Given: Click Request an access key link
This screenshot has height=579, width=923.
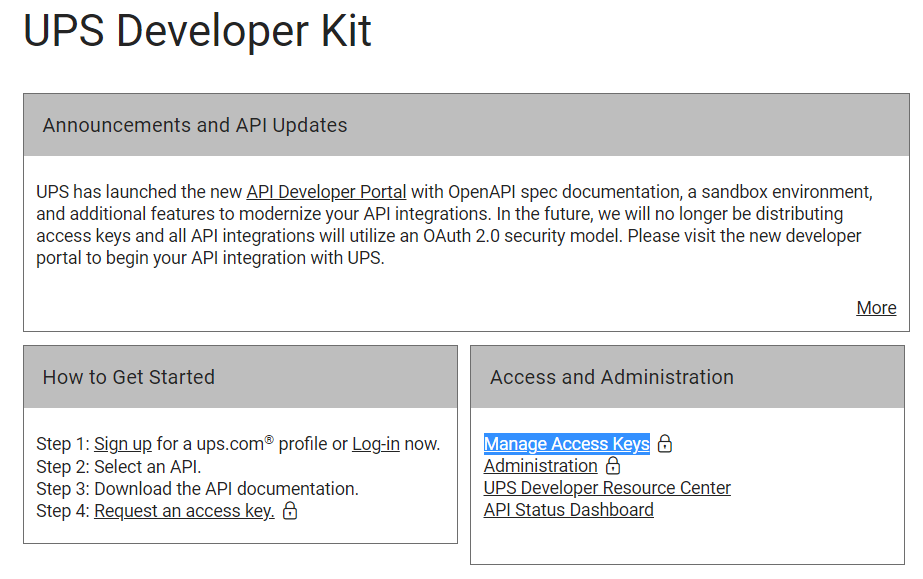Looking at the screenshot, I should pos(184,511).
